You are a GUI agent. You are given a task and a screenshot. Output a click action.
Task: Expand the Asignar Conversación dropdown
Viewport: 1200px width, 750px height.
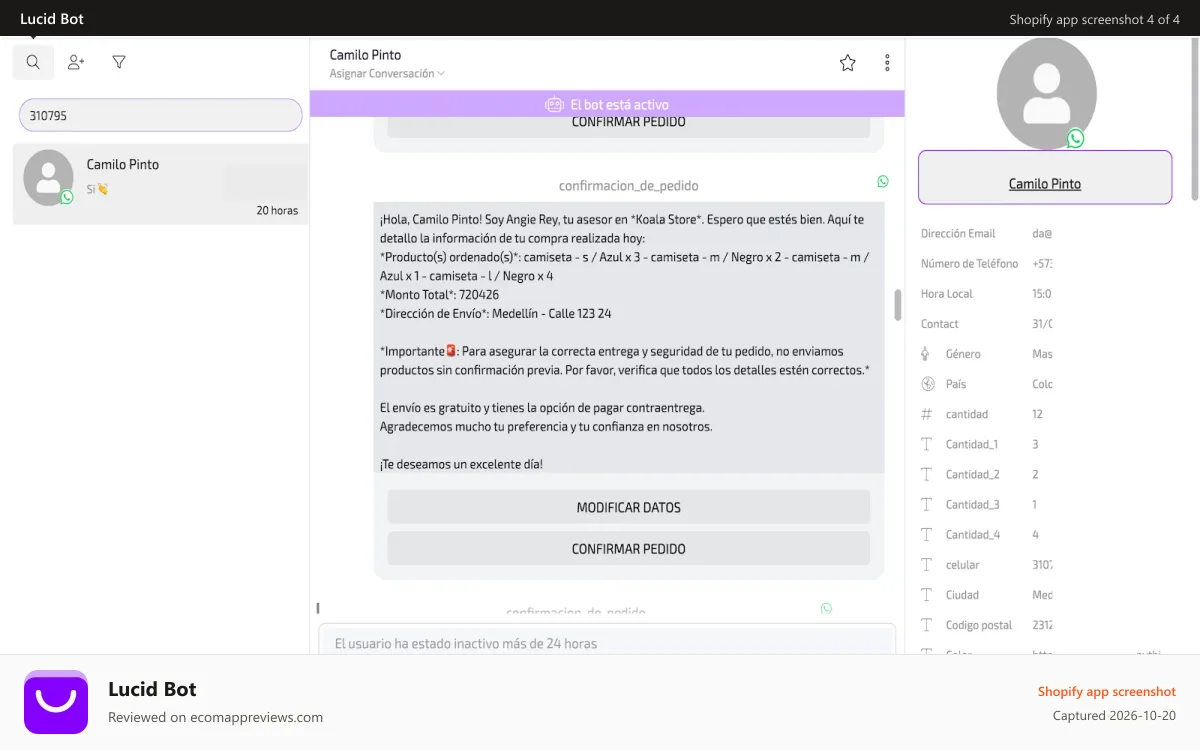coord(387,73)
